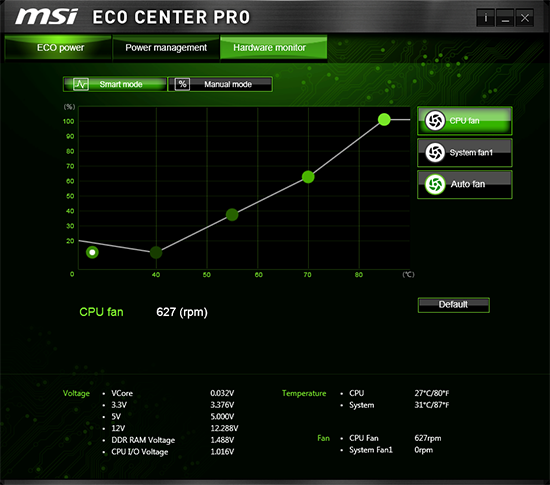Click the ECO CENTER PRO title text
Image resolution: width=550 pixels, height=485 pixels.
(x=171, y=17)
